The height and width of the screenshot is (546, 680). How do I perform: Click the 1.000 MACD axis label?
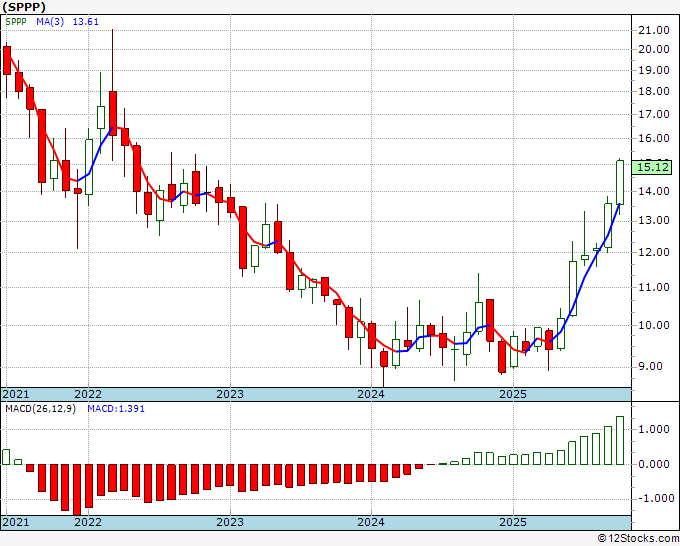654,429
